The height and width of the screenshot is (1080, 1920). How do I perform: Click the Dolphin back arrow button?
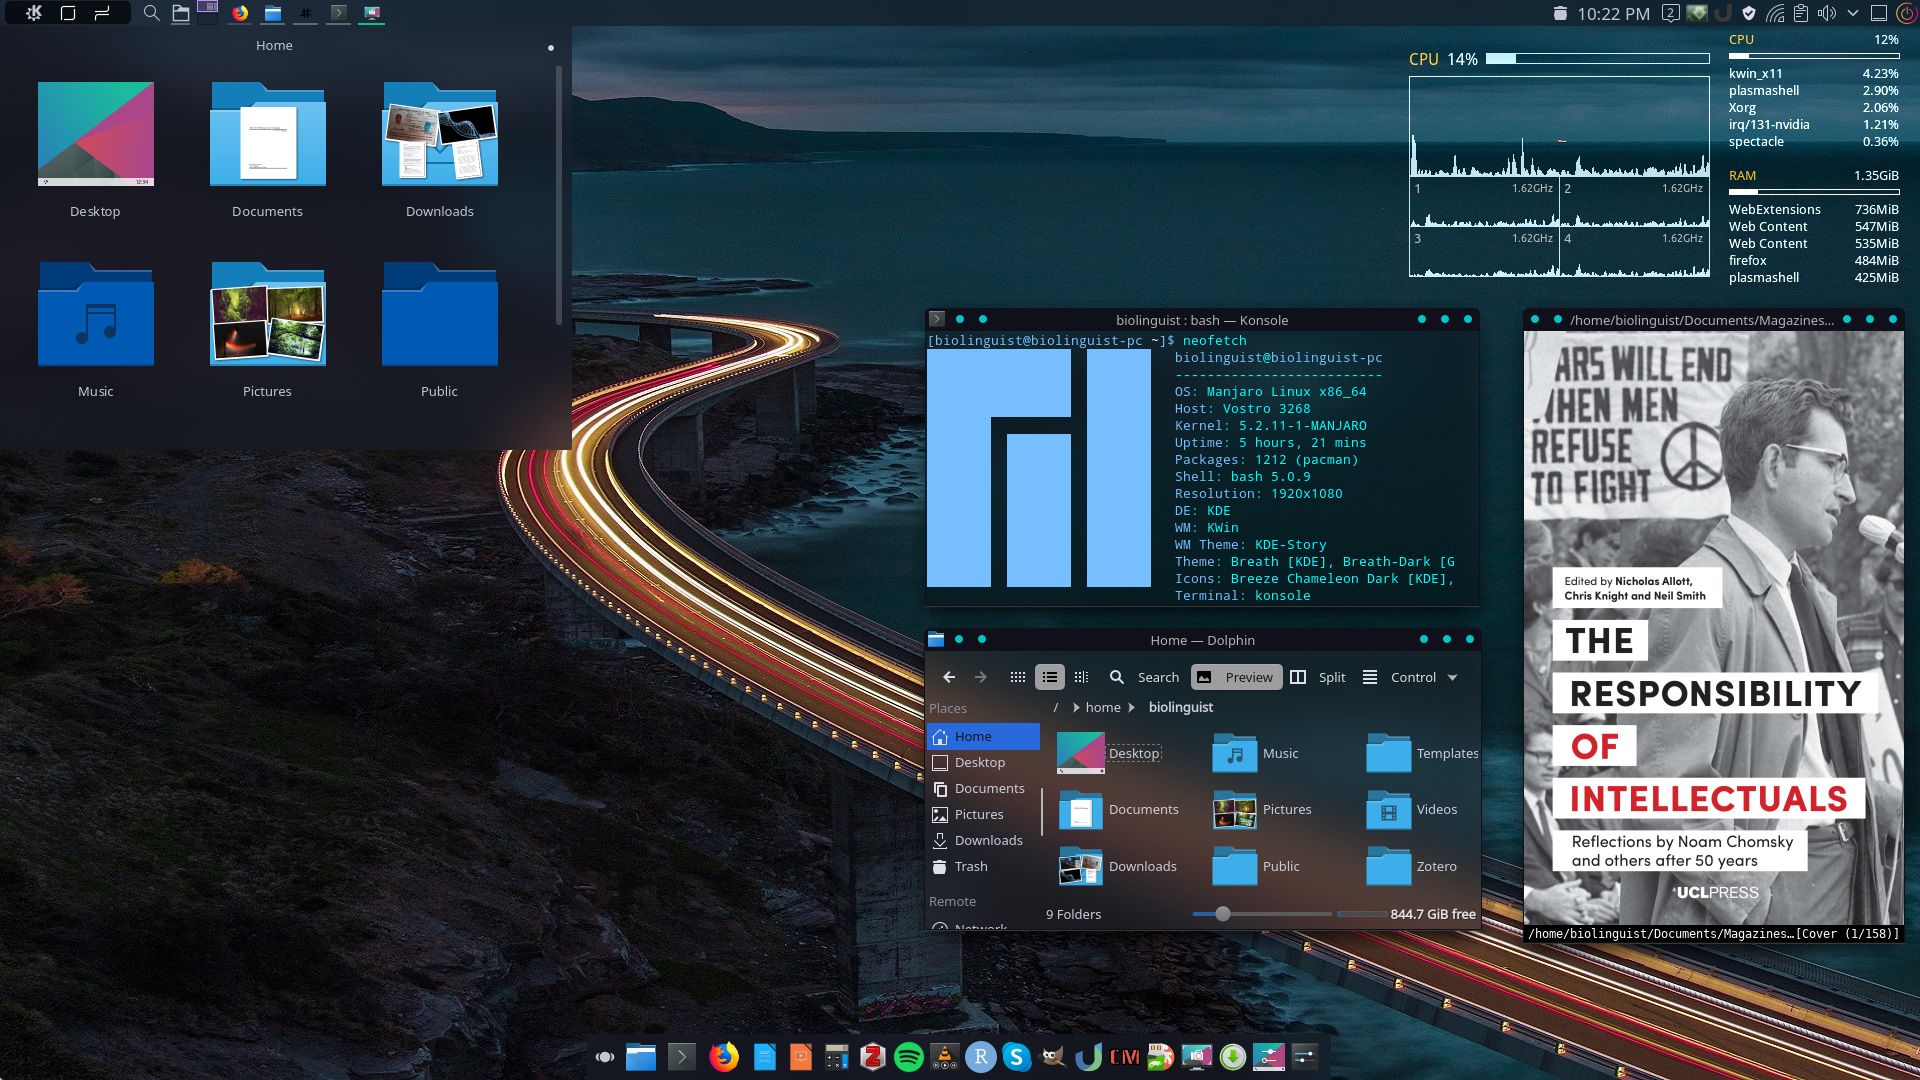[949, 677]
